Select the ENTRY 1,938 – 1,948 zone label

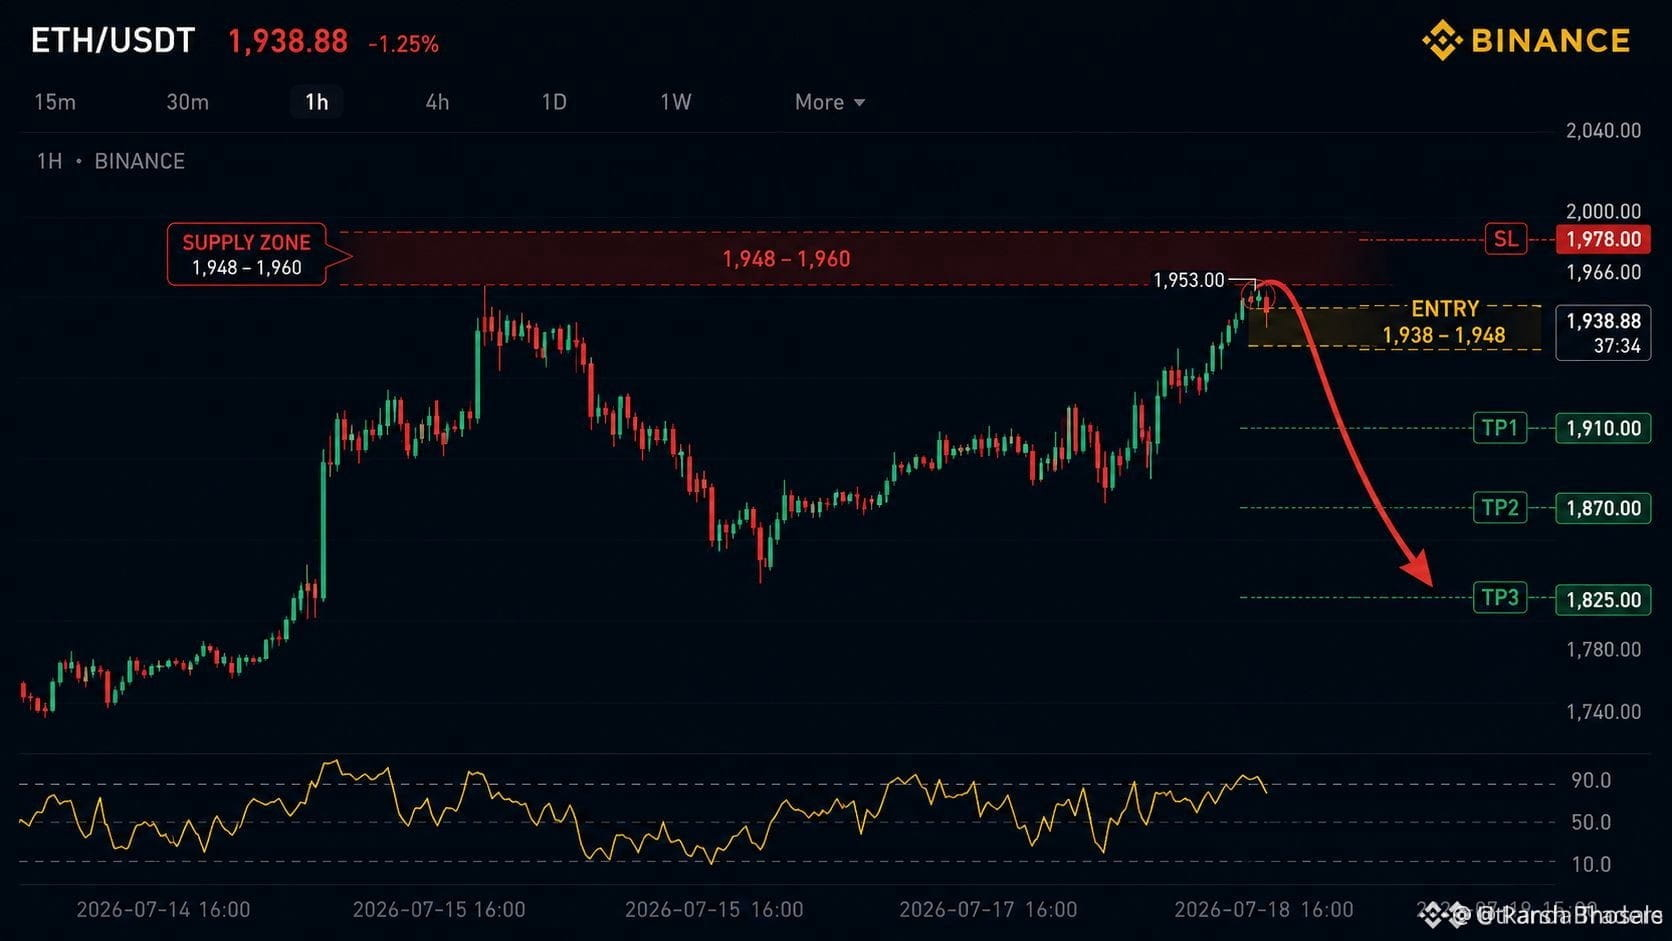coord(1444,322)
